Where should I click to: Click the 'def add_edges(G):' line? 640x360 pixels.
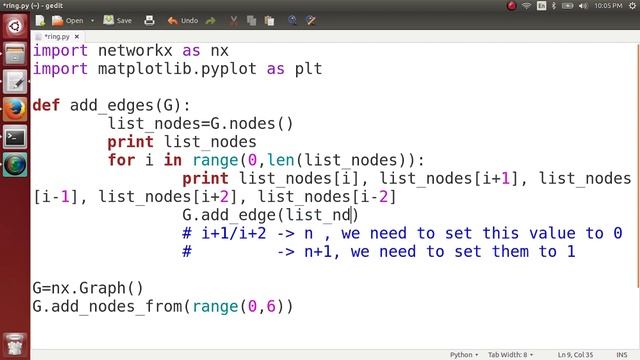pyautogui.click(x=111, y=105)
